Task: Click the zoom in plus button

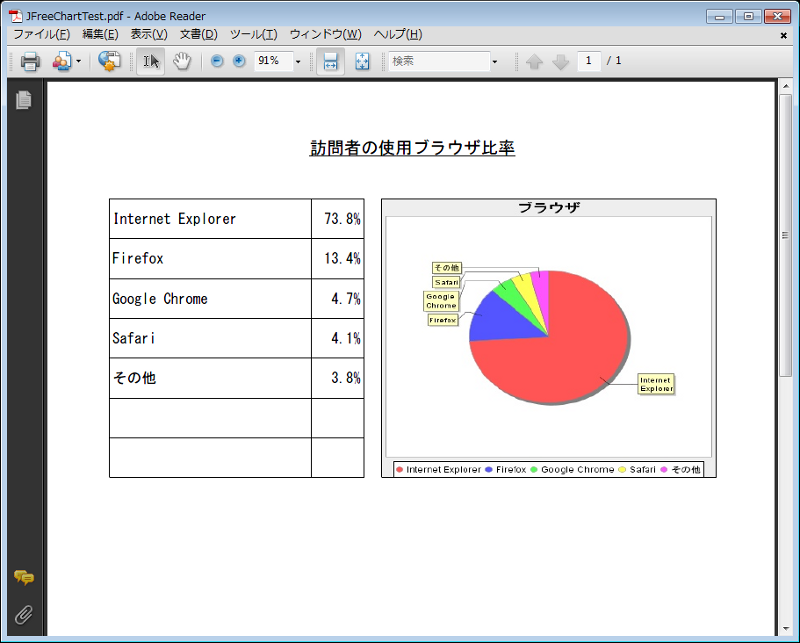Action: (x=239, y=61)
